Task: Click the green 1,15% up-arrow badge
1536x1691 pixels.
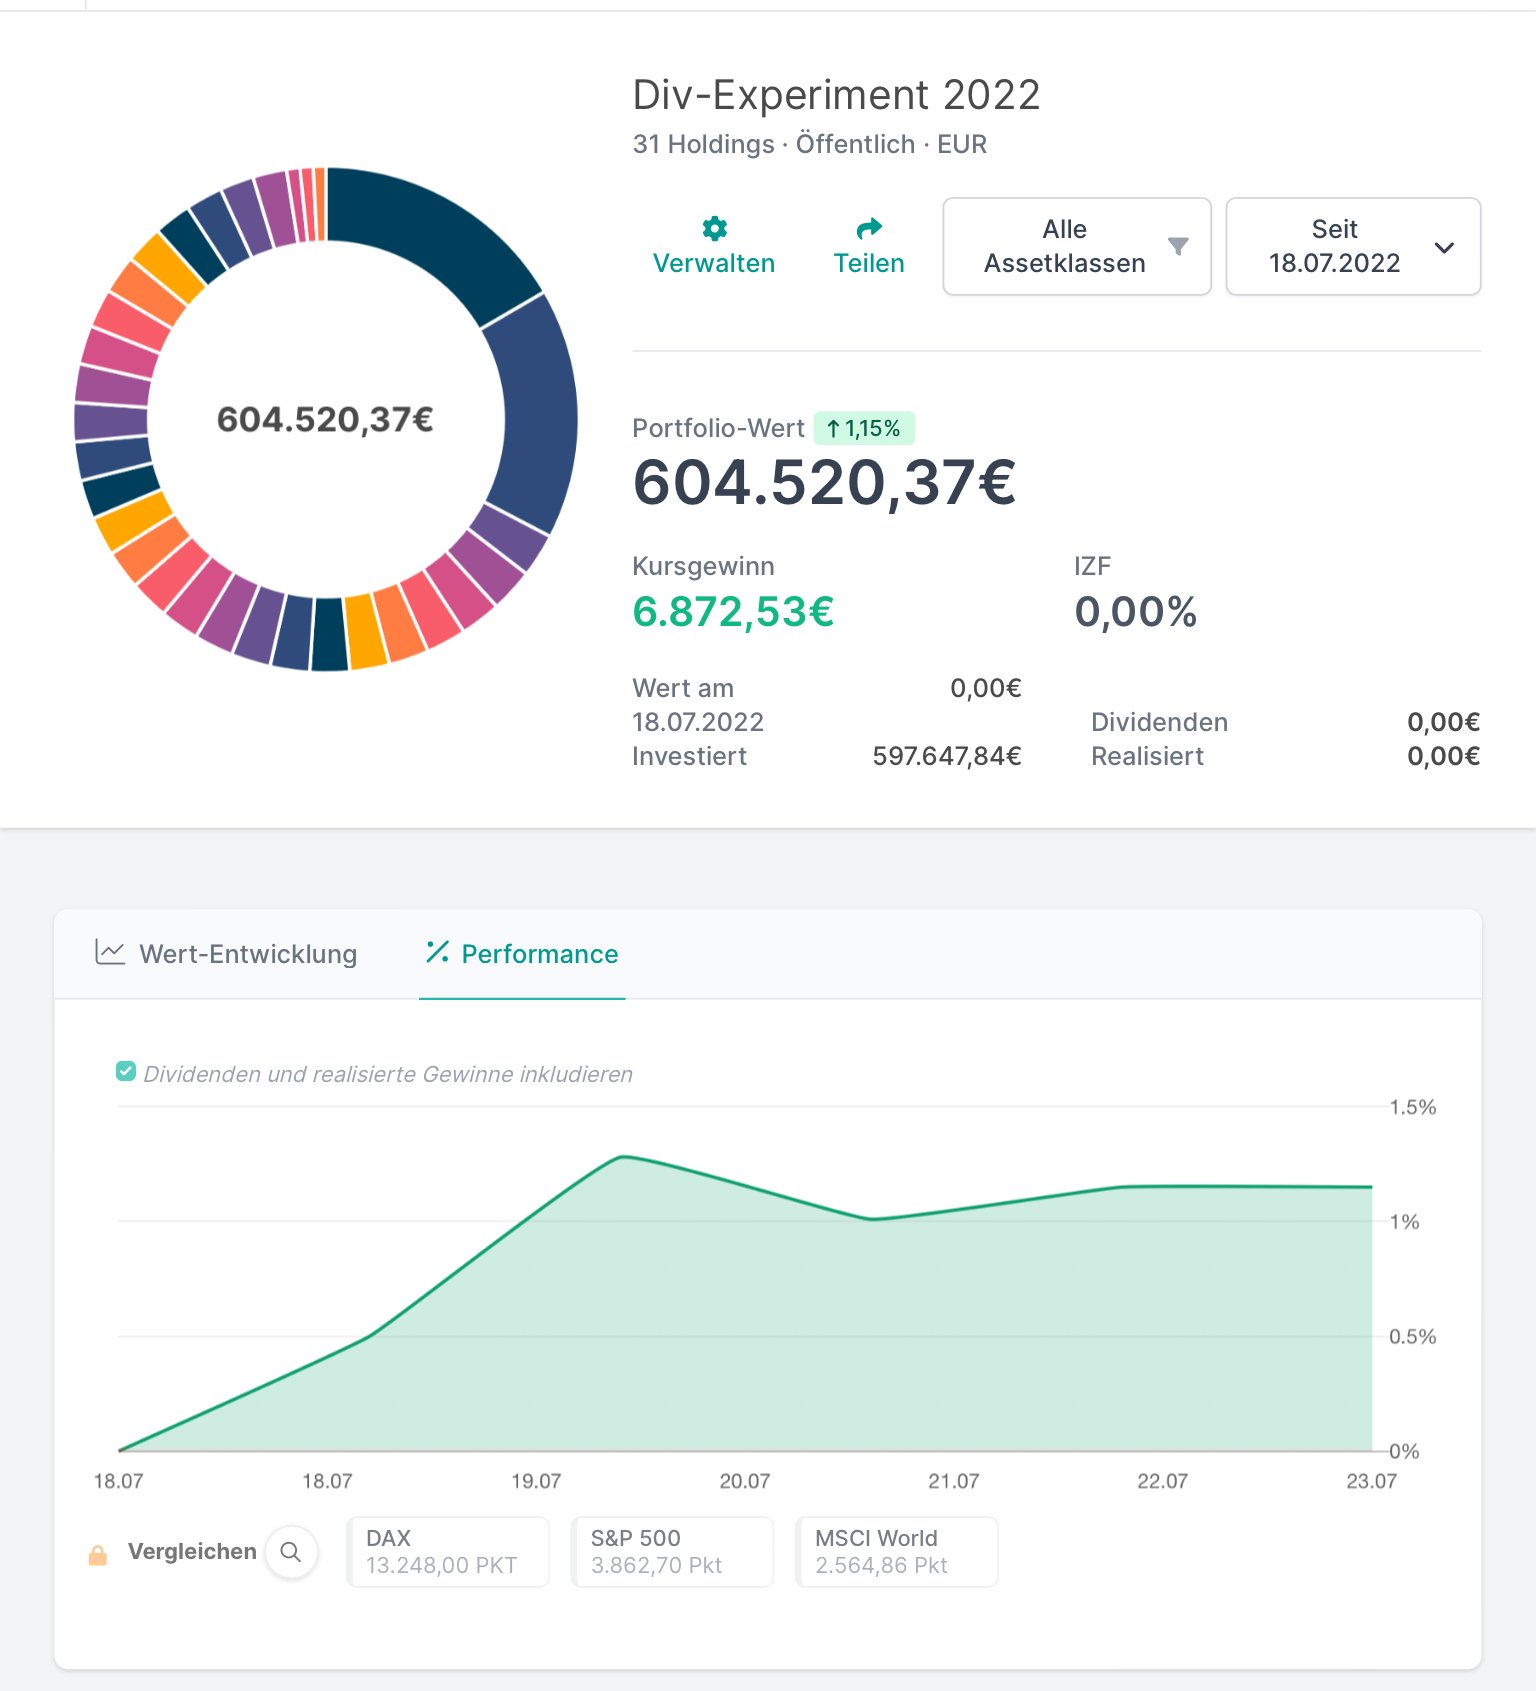Action: 864,428
